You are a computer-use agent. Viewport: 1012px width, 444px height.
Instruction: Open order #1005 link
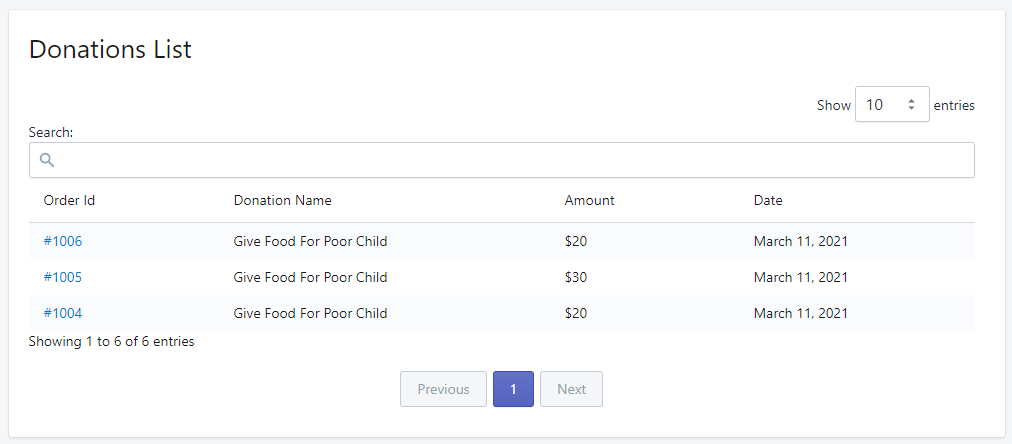pyautogui.click(x=63, y=277)
